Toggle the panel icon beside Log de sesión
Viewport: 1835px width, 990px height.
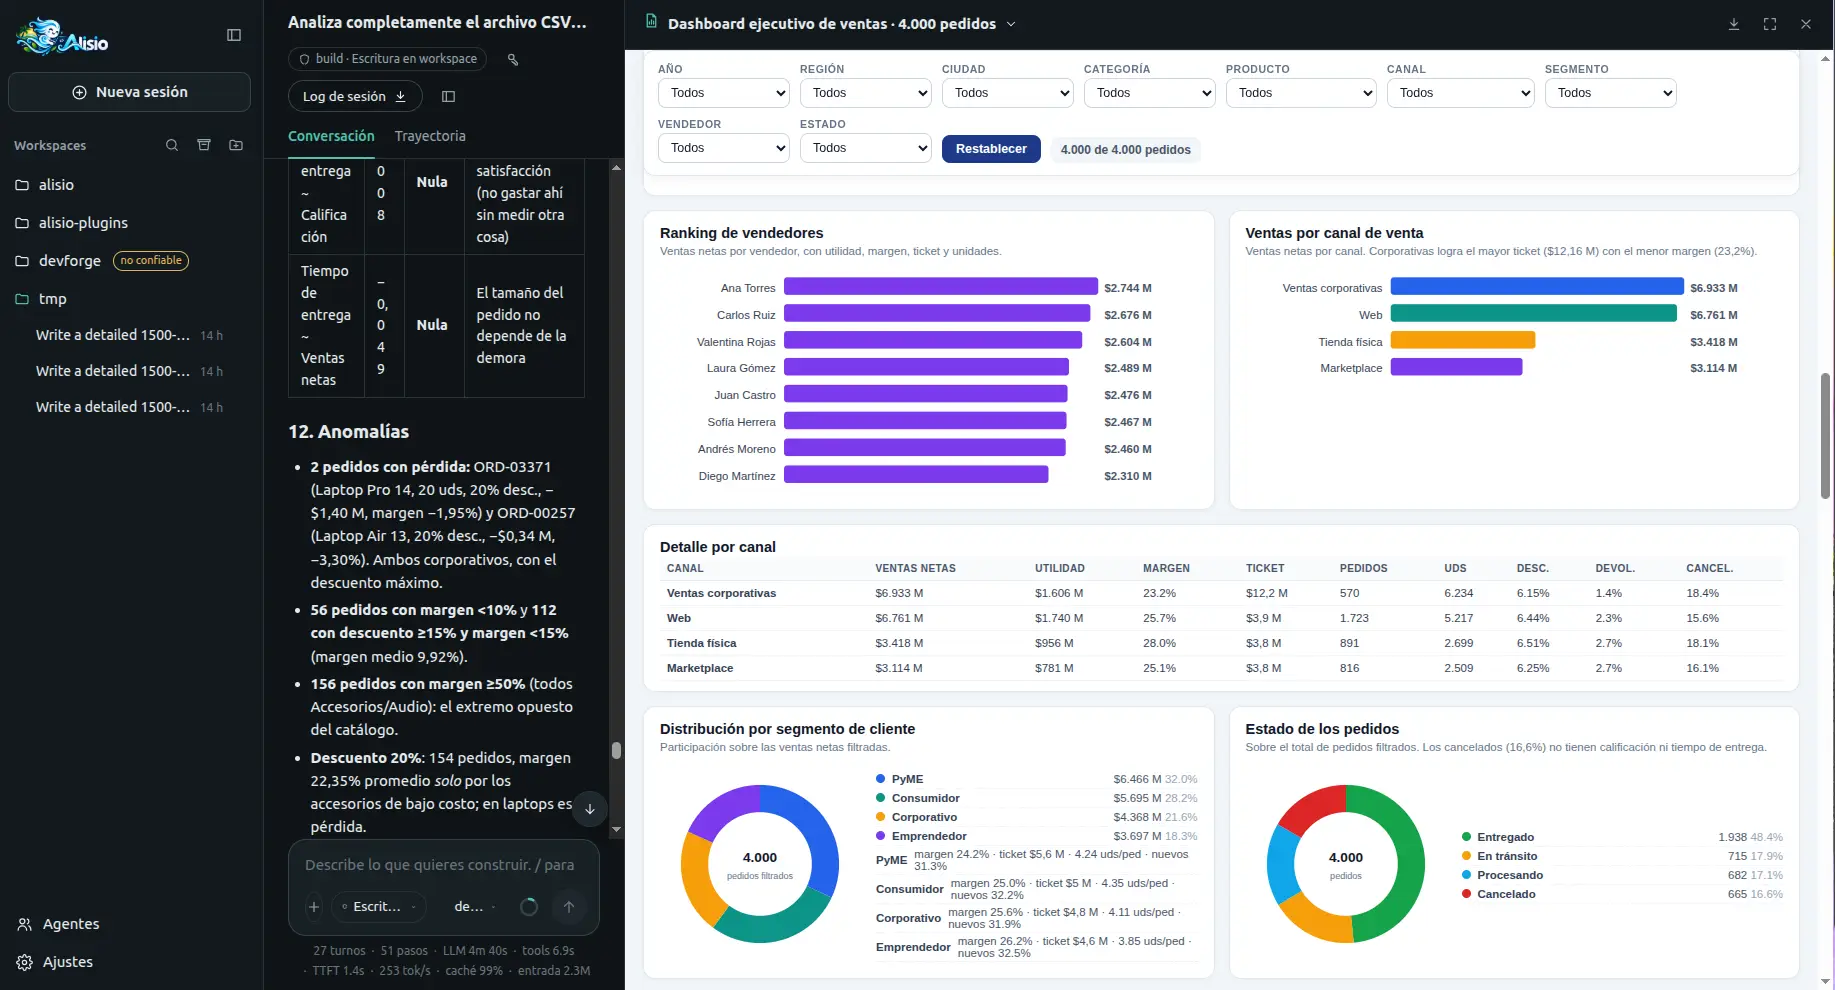(x=449, y=96)
